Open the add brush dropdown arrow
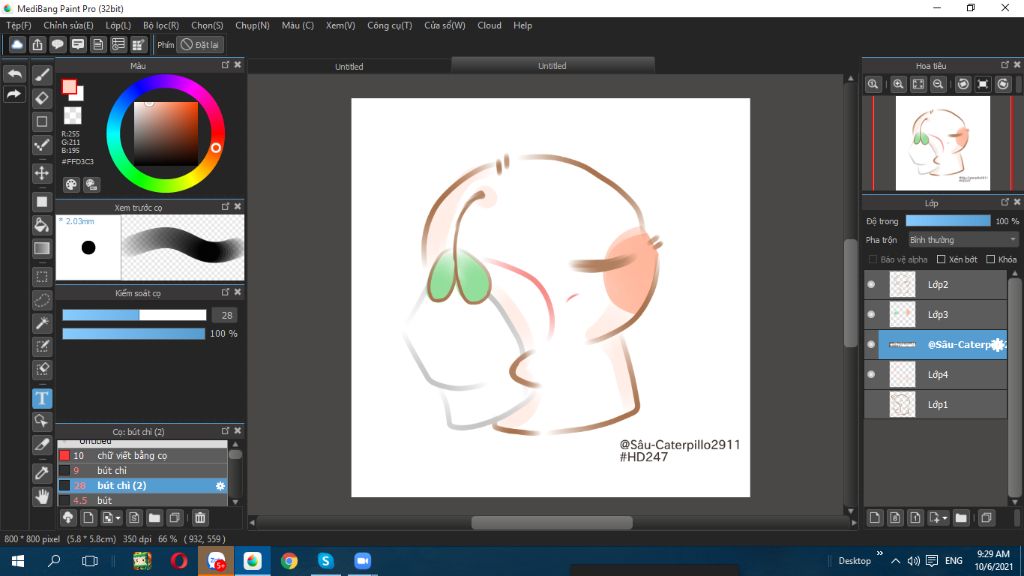 click(118, 519)
